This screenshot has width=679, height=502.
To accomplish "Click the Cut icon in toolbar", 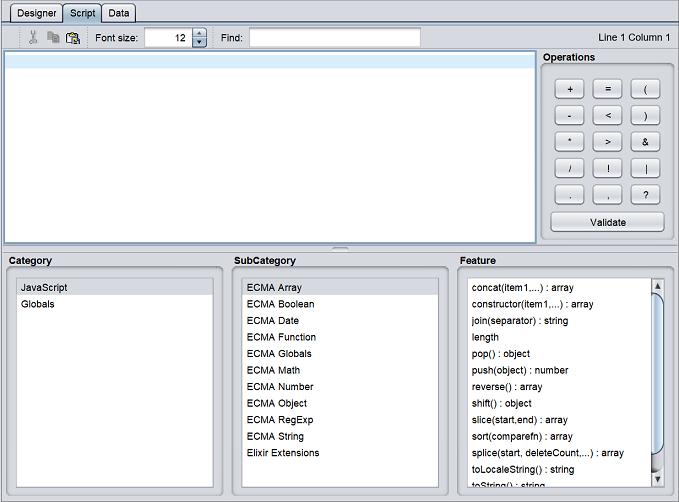I will pos(33,38).
